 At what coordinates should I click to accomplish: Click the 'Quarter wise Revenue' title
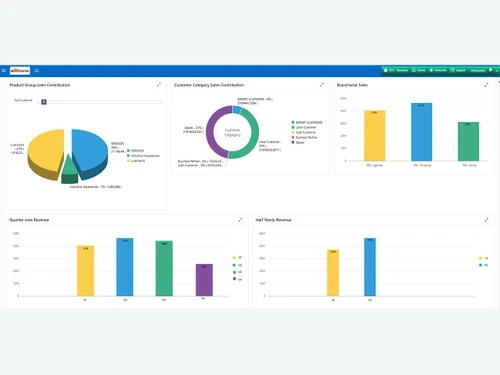(29, 220)
